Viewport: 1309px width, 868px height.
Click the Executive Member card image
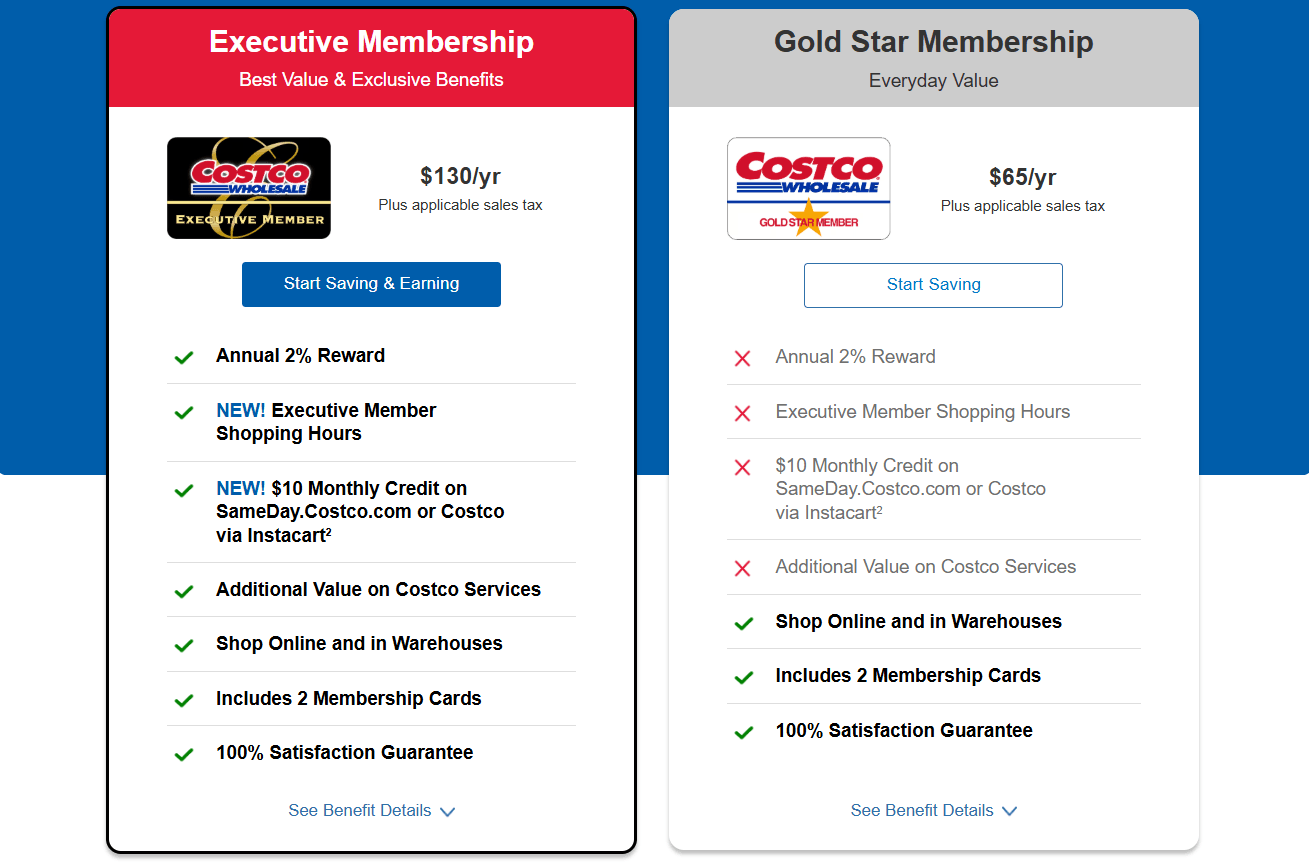pyautogui.click(x=248, y=188)
